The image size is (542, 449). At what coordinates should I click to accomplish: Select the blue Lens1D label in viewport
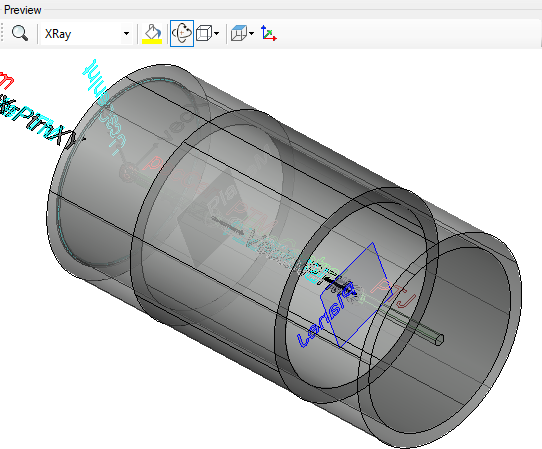coord(325,316)
